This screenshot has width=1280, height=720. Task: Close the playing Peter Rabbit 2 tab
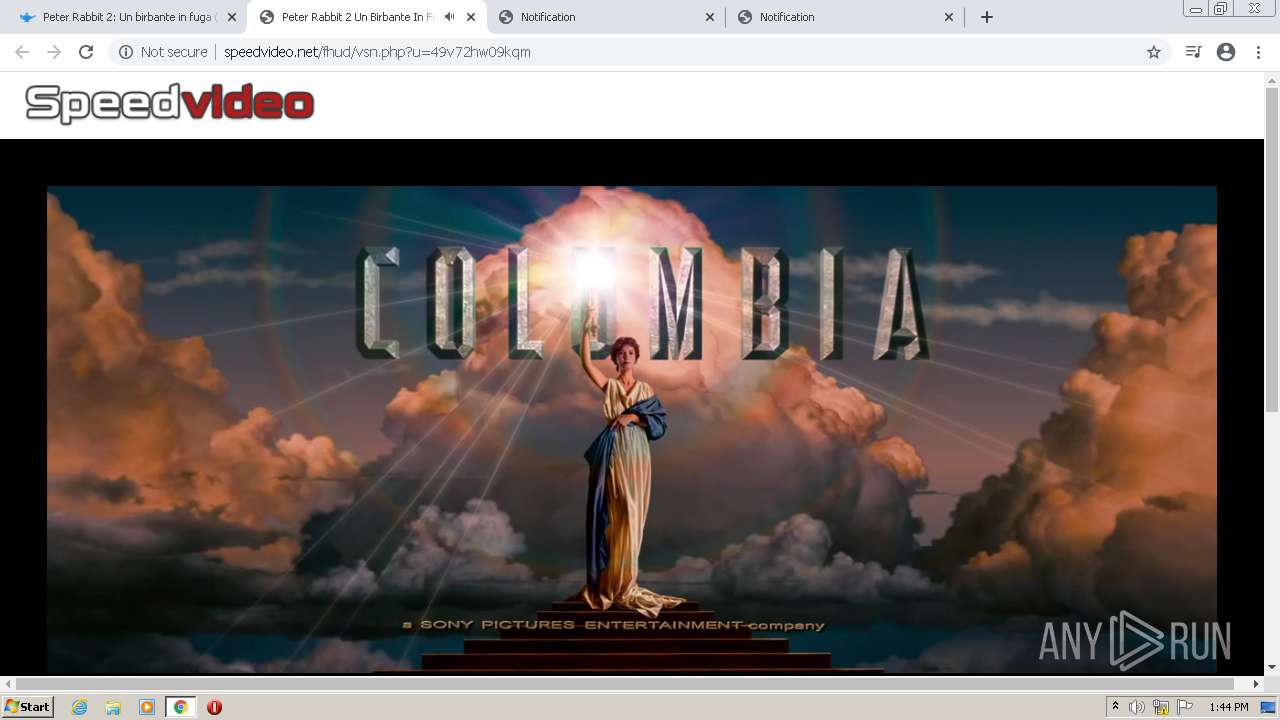pos(471,17)
